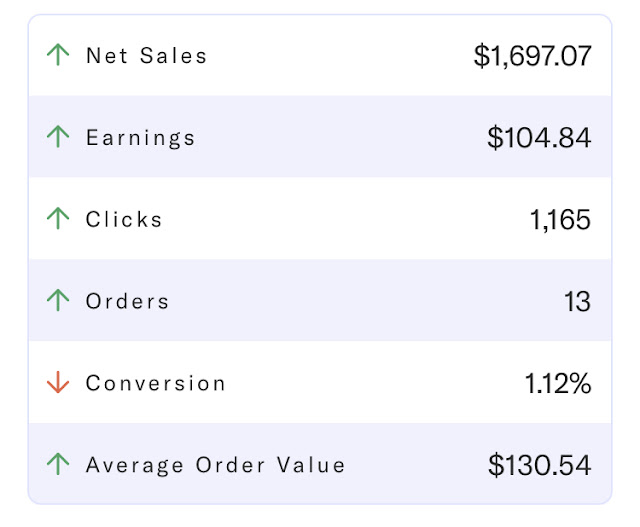Select the Earnings label
Viewport: 640px width, 527px height.
click(140, 138)
